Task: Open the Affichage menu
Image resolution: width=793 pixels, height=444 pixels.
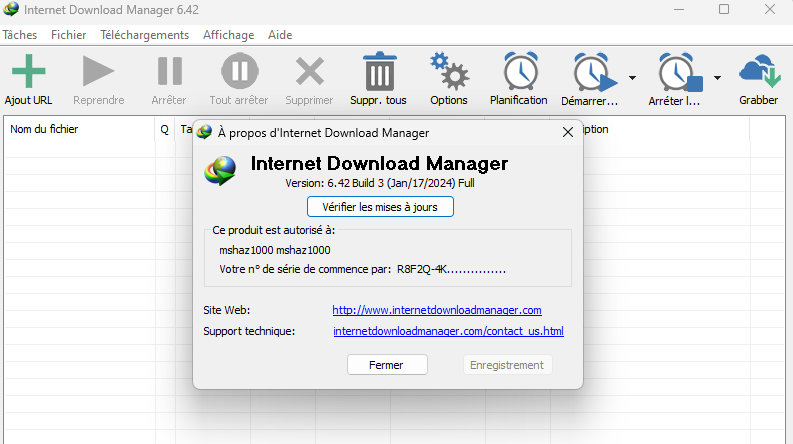Action: coord(229,35)
